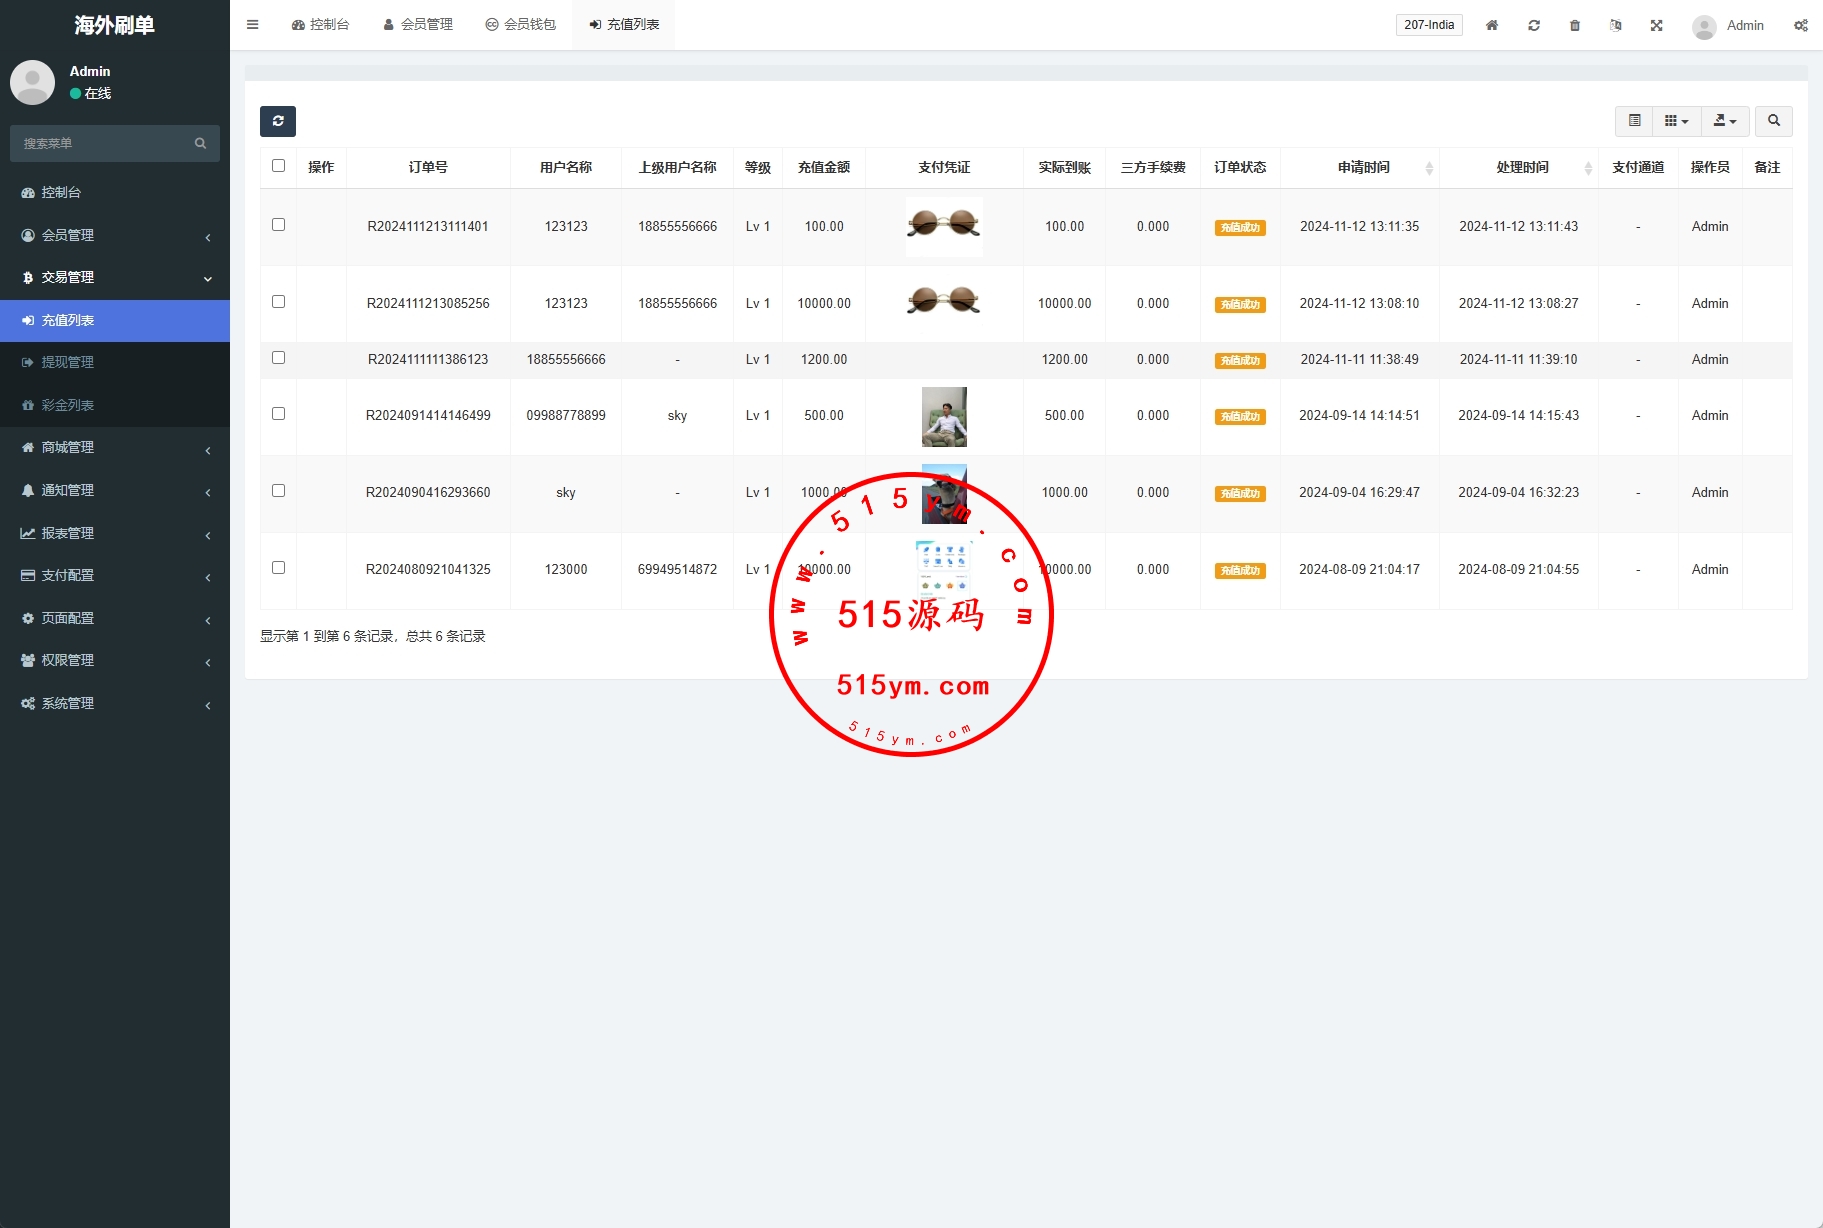The height and width of the screenshot is (1228, 1823).
Task: Open the export data dropdown
Action: pyautogui.click(x=1724, y=121)
